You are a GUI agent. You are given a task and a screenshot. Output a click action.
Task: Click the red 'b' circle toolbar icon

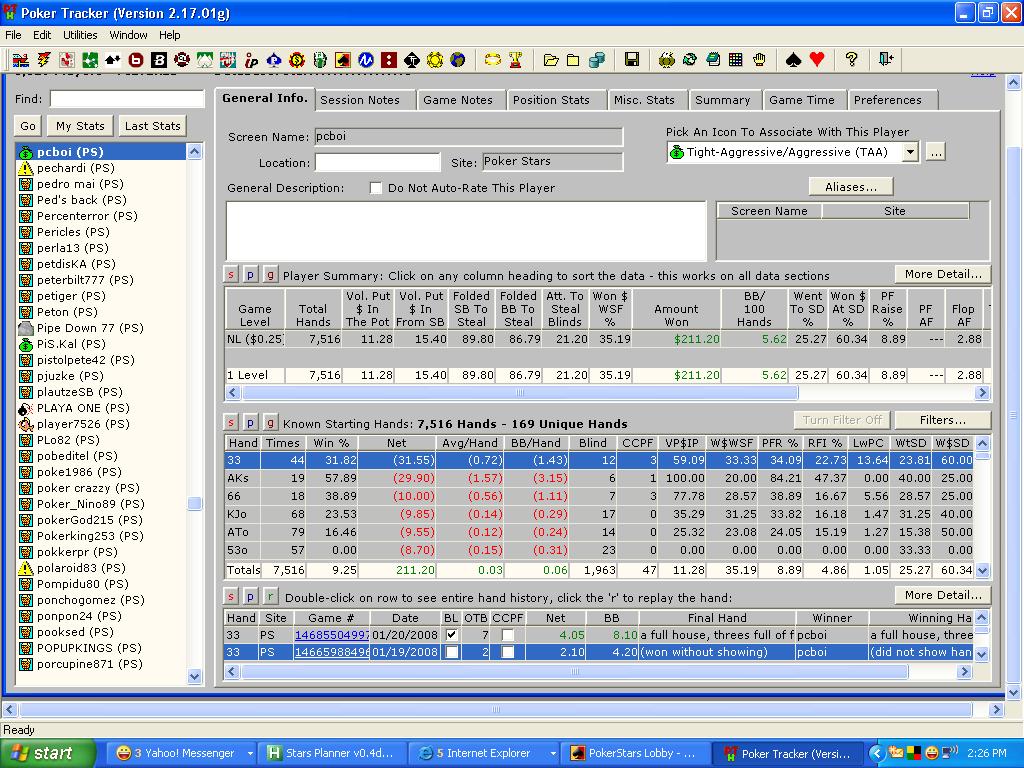(136, 60)
